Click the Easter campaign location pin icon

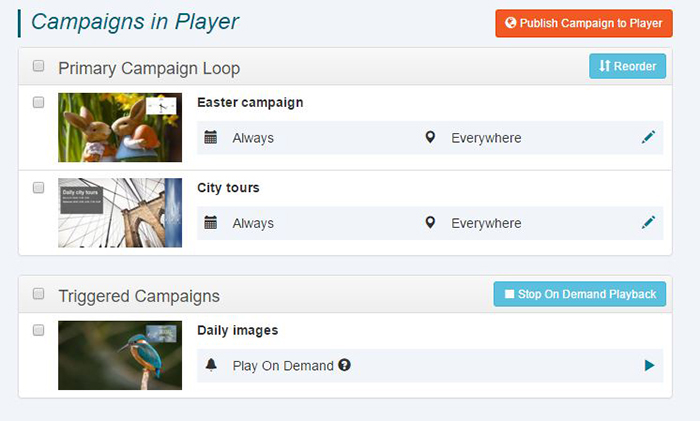click(430, 137)
